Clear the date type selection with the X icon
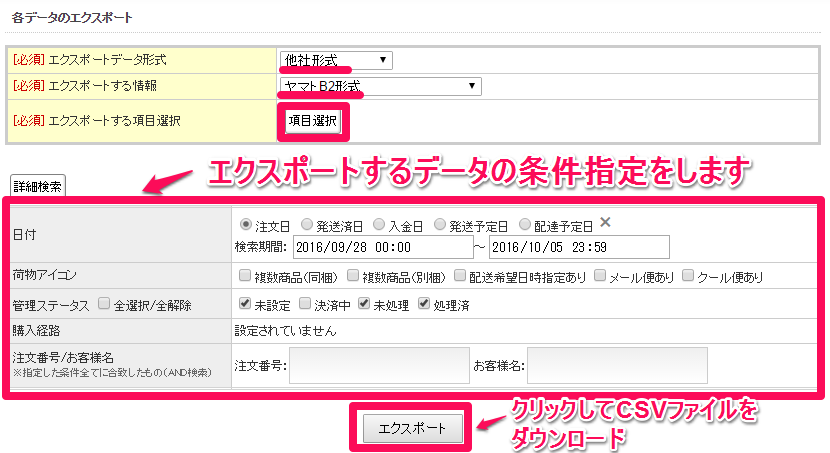This screenshot has height=453, width=830. pyautogui.click(x=605, y=223)
